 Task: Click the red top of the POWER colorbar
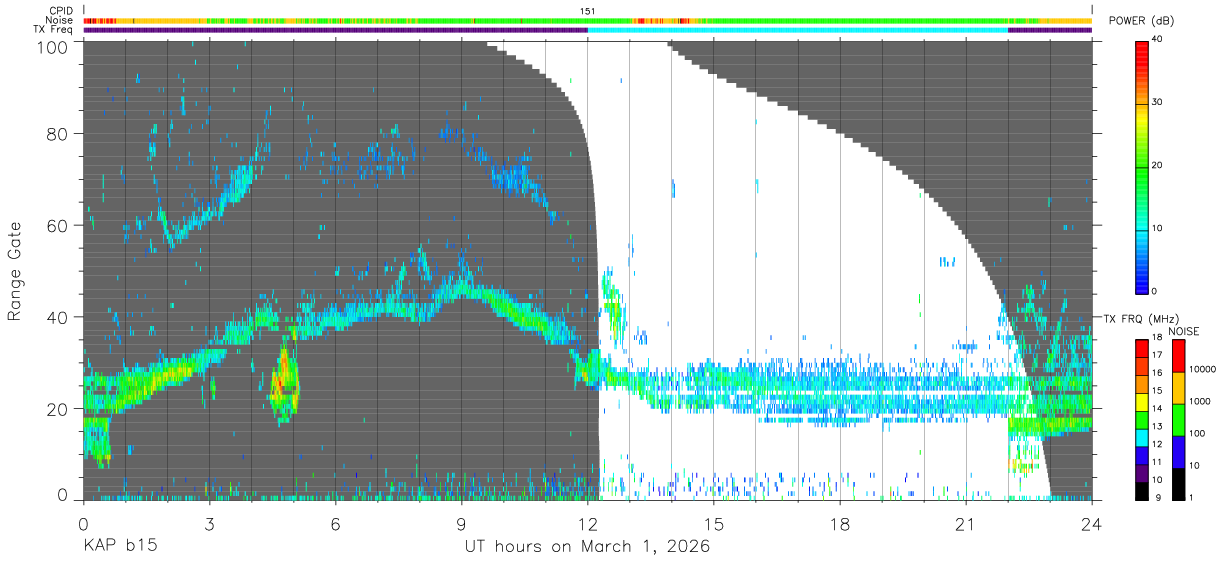[1141, 52]
